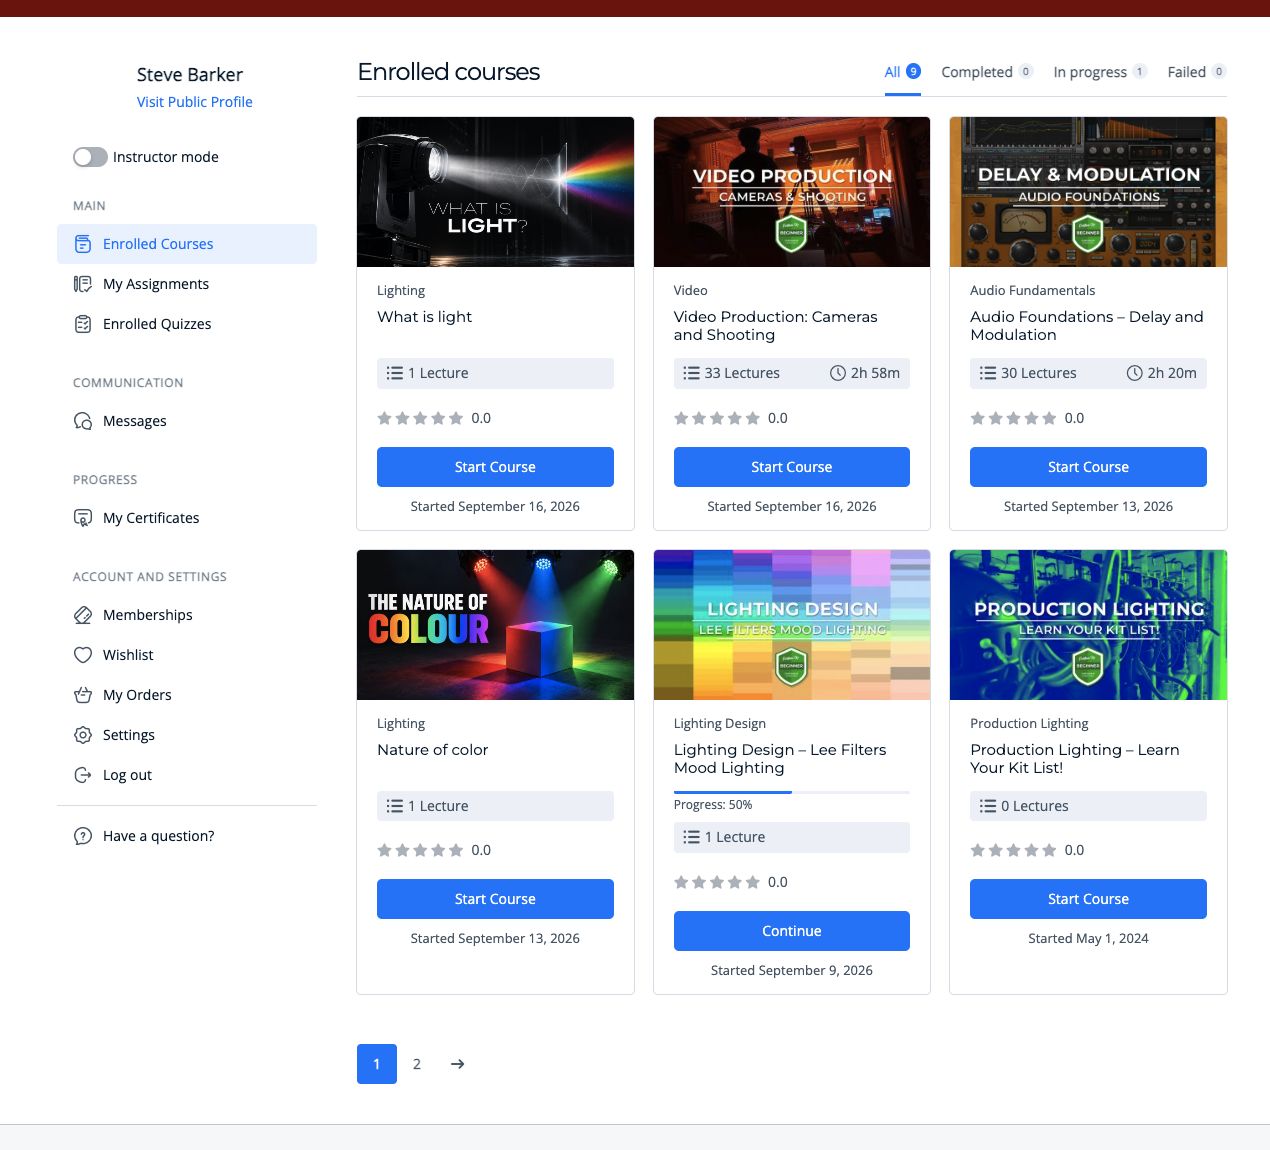Screen dimensions: 1270x1150
Task: Click the lecture list icon in What is light card
Action: 395,373
